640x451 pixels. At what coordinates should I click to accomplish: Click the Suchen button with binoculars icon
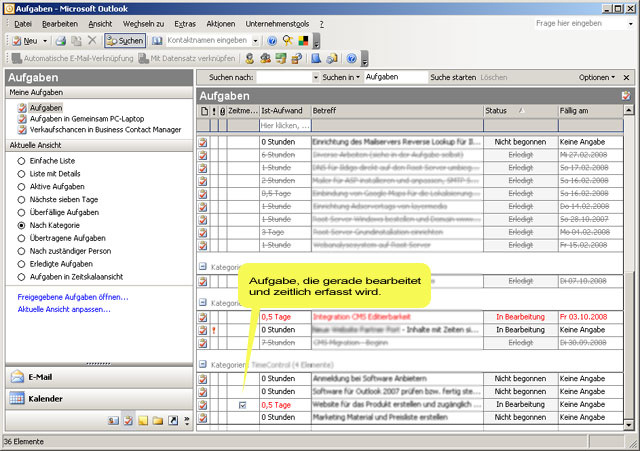coord(124,41)
